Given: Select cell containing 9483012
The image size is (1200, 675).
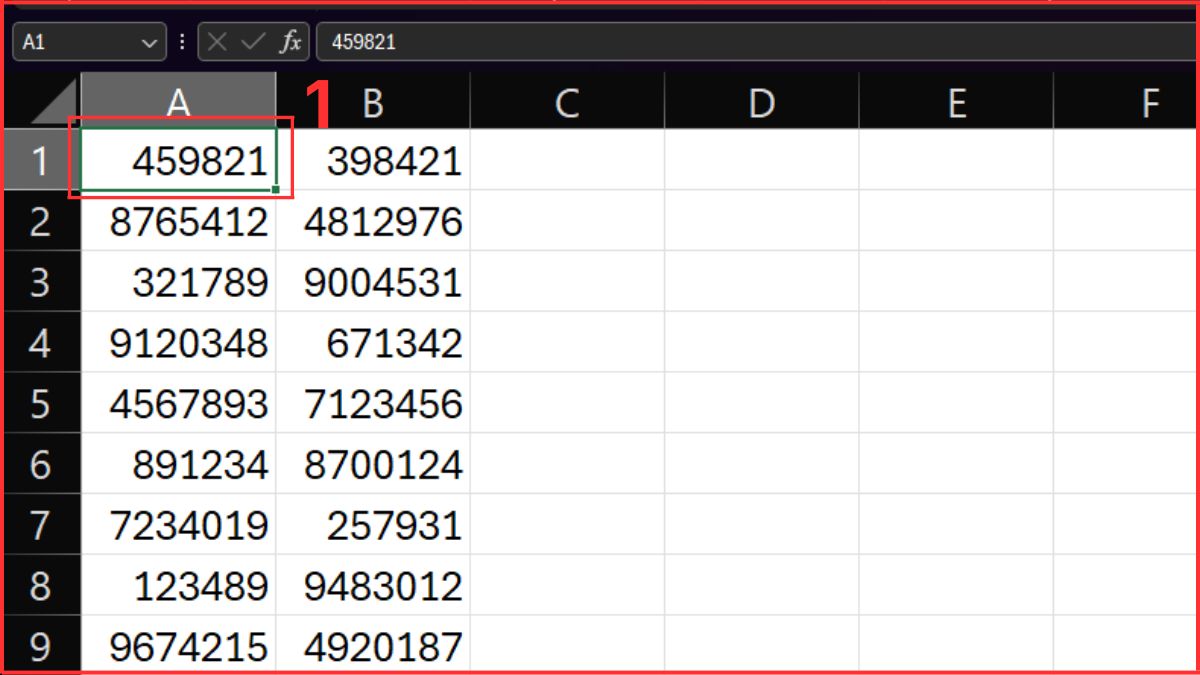Looking at the screenshot, I should 373,585.
